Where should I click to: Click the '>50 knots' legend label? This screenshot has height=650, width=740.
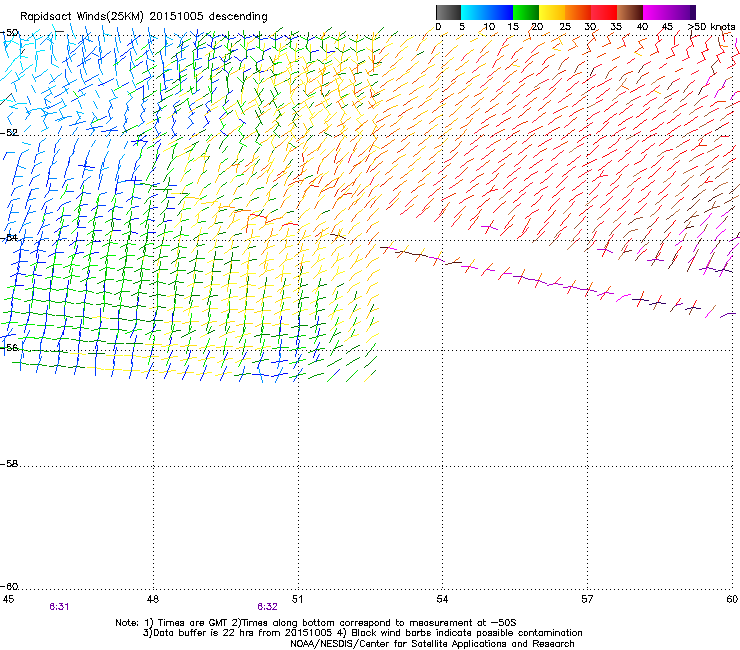711,26
